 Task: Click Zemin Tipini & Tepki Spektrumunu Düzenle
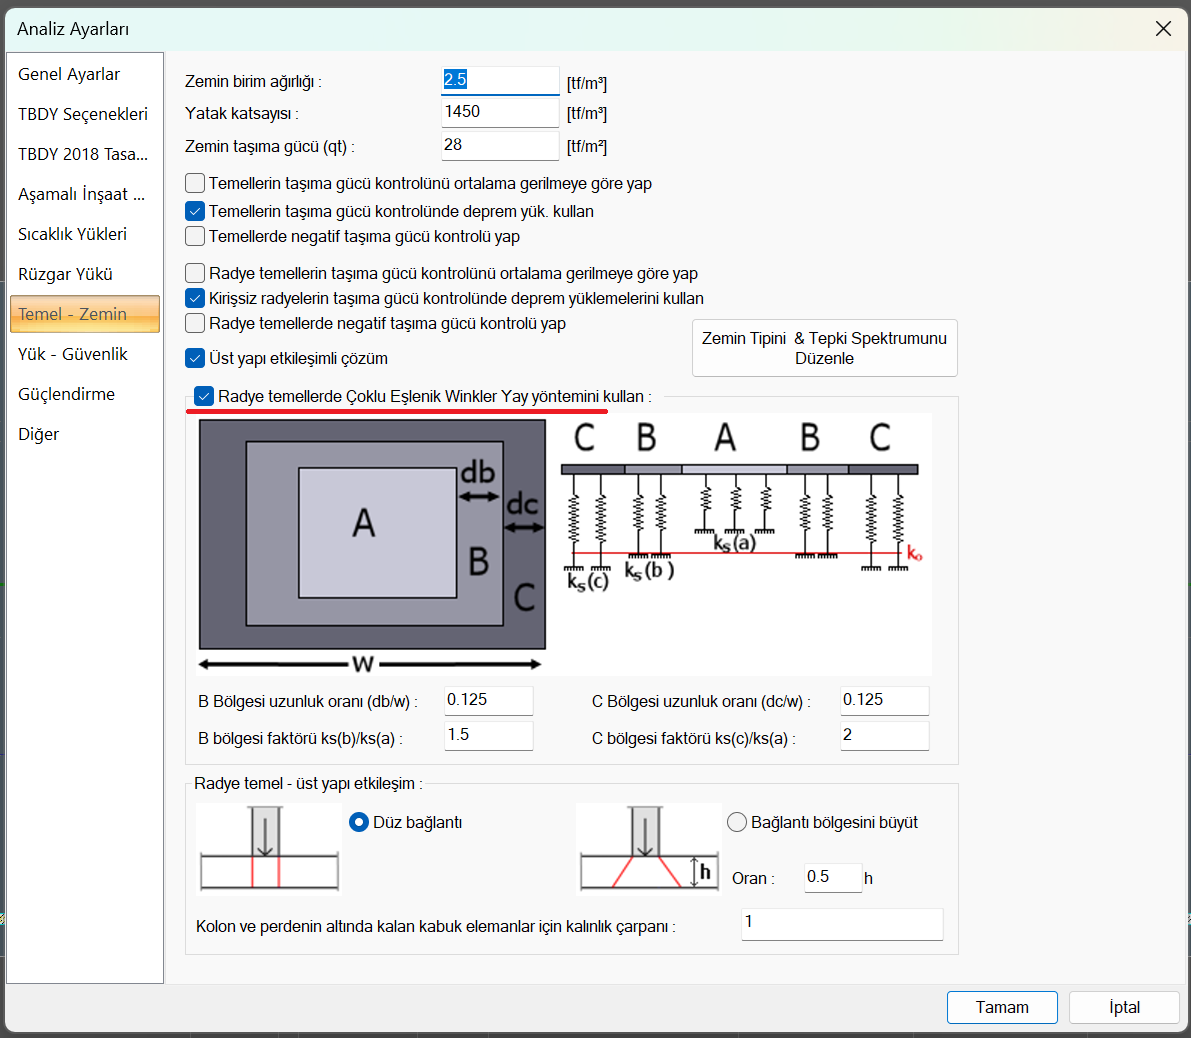tap(824, 348)
